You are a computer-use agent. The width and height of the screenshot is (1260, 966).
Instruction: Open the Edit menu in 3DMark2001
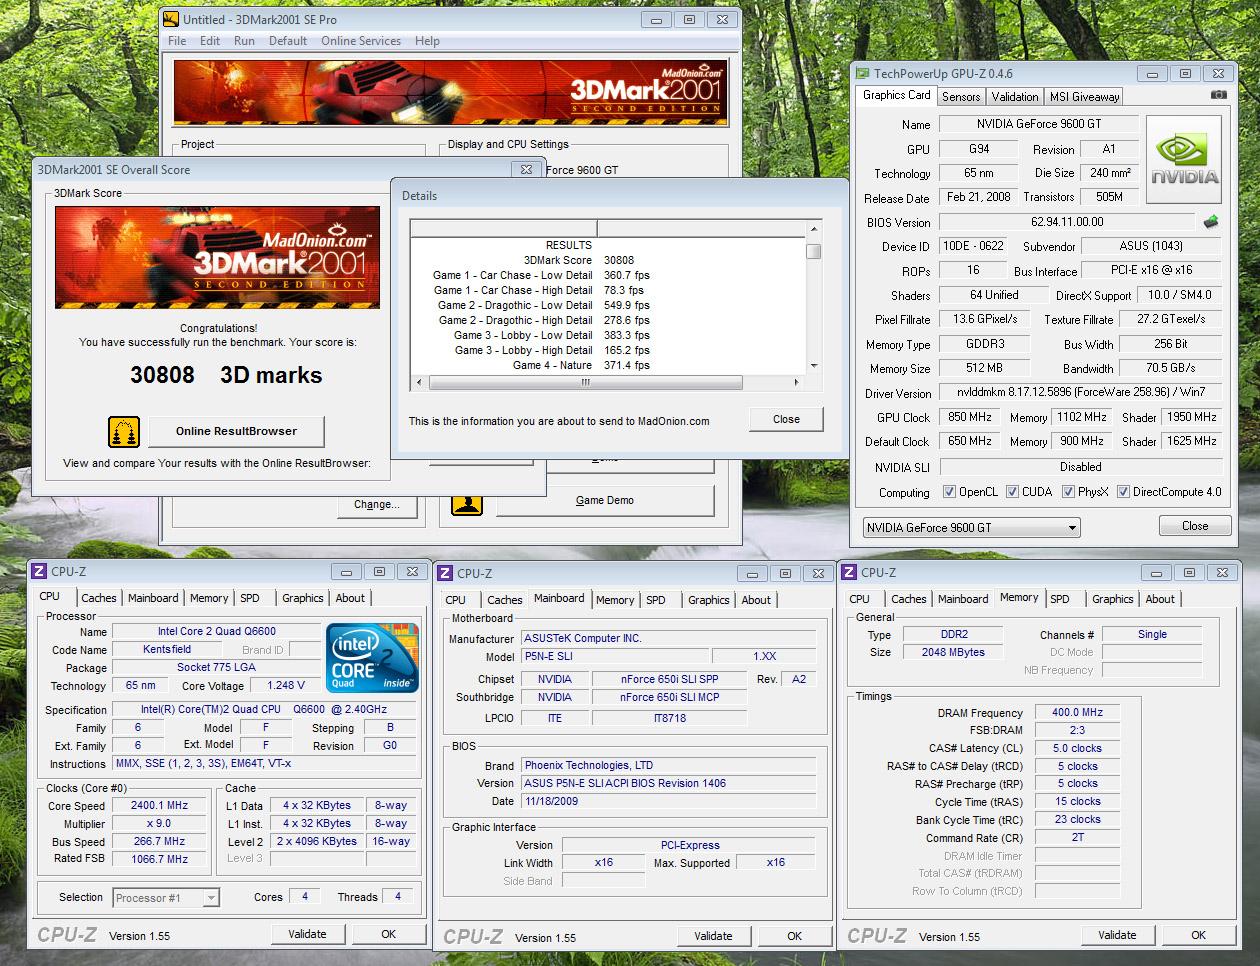(x=210, y=41)
